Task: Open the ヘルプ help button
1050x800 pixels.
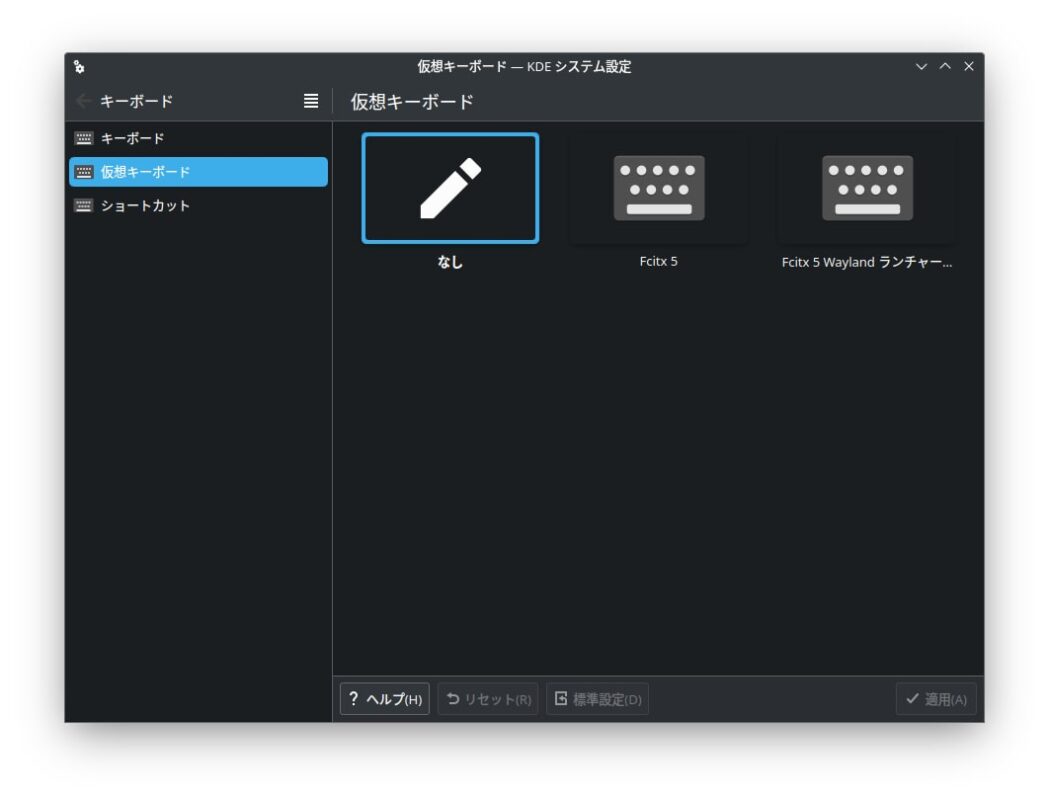Action: 385,700
